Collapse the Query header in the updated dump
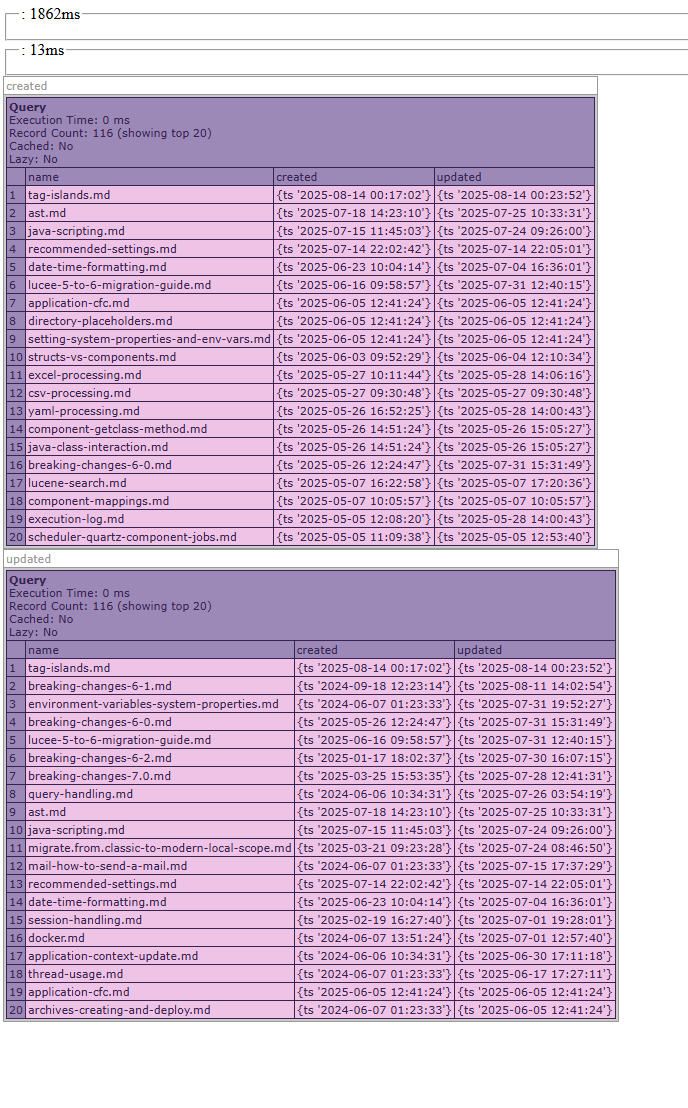 point(28,580)
